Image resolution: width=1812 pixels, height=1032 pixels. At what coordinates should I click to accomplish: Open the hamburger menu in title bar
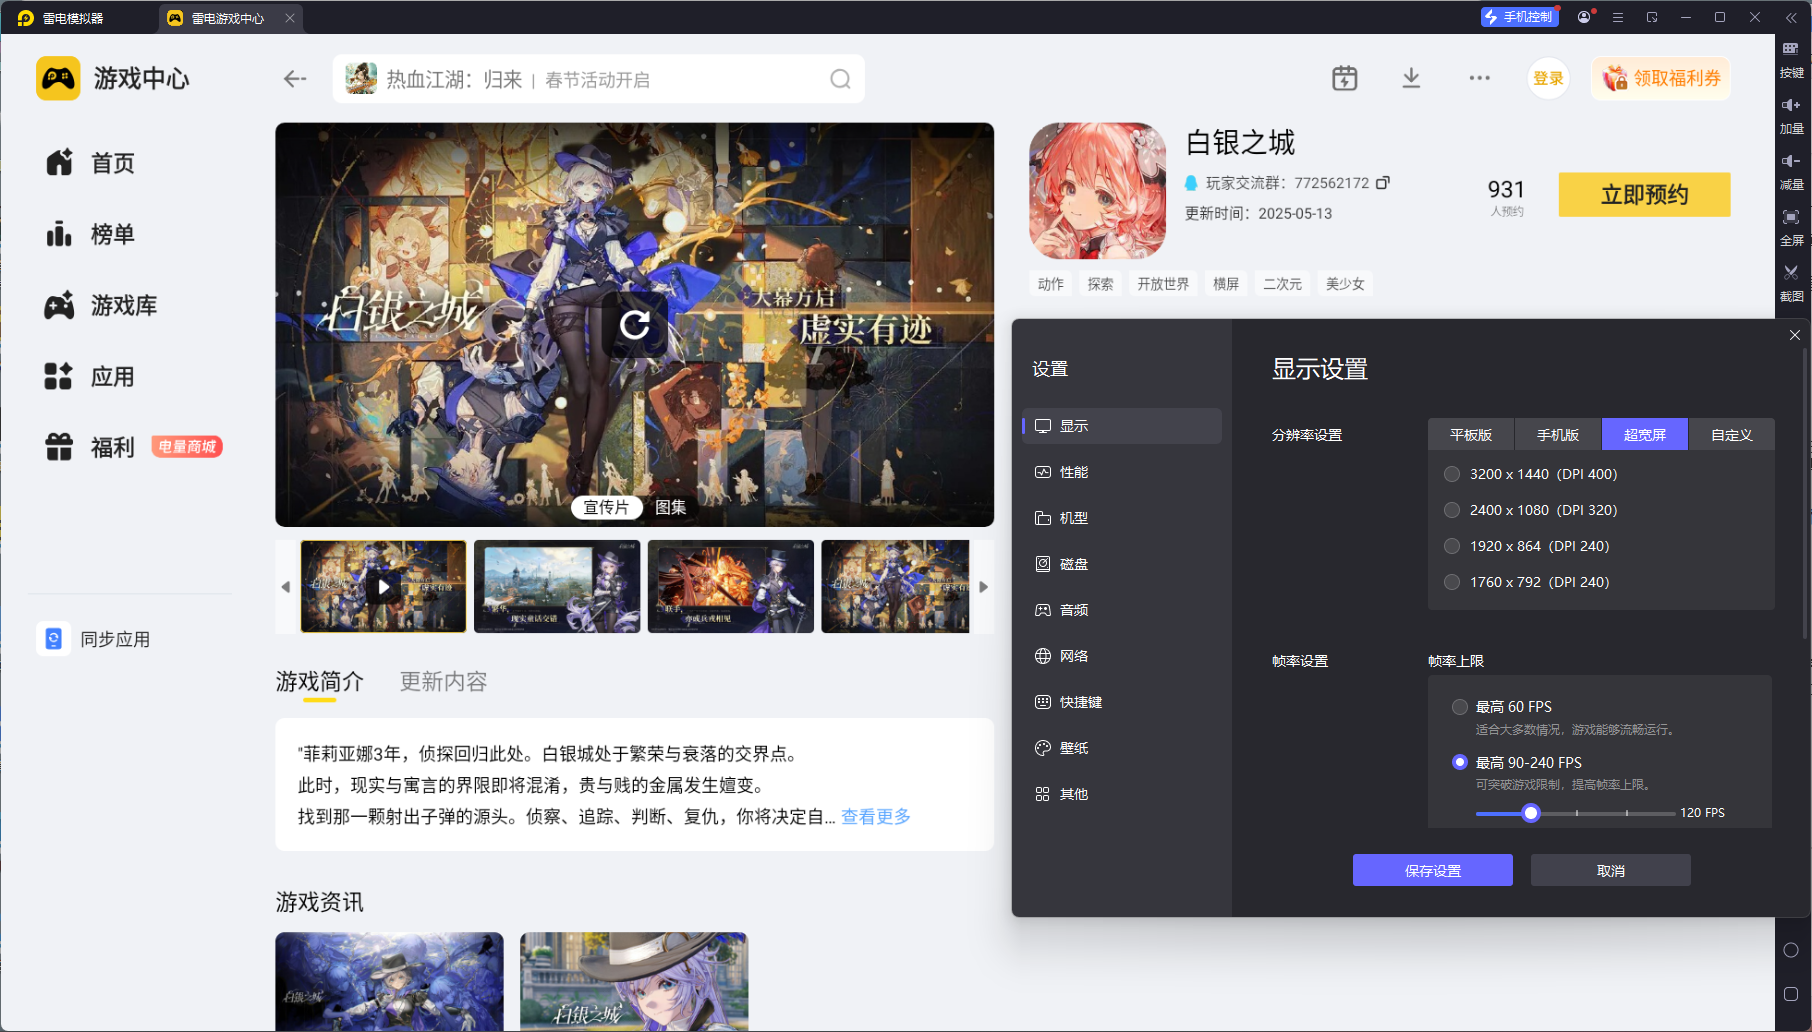click(1618, 17)
